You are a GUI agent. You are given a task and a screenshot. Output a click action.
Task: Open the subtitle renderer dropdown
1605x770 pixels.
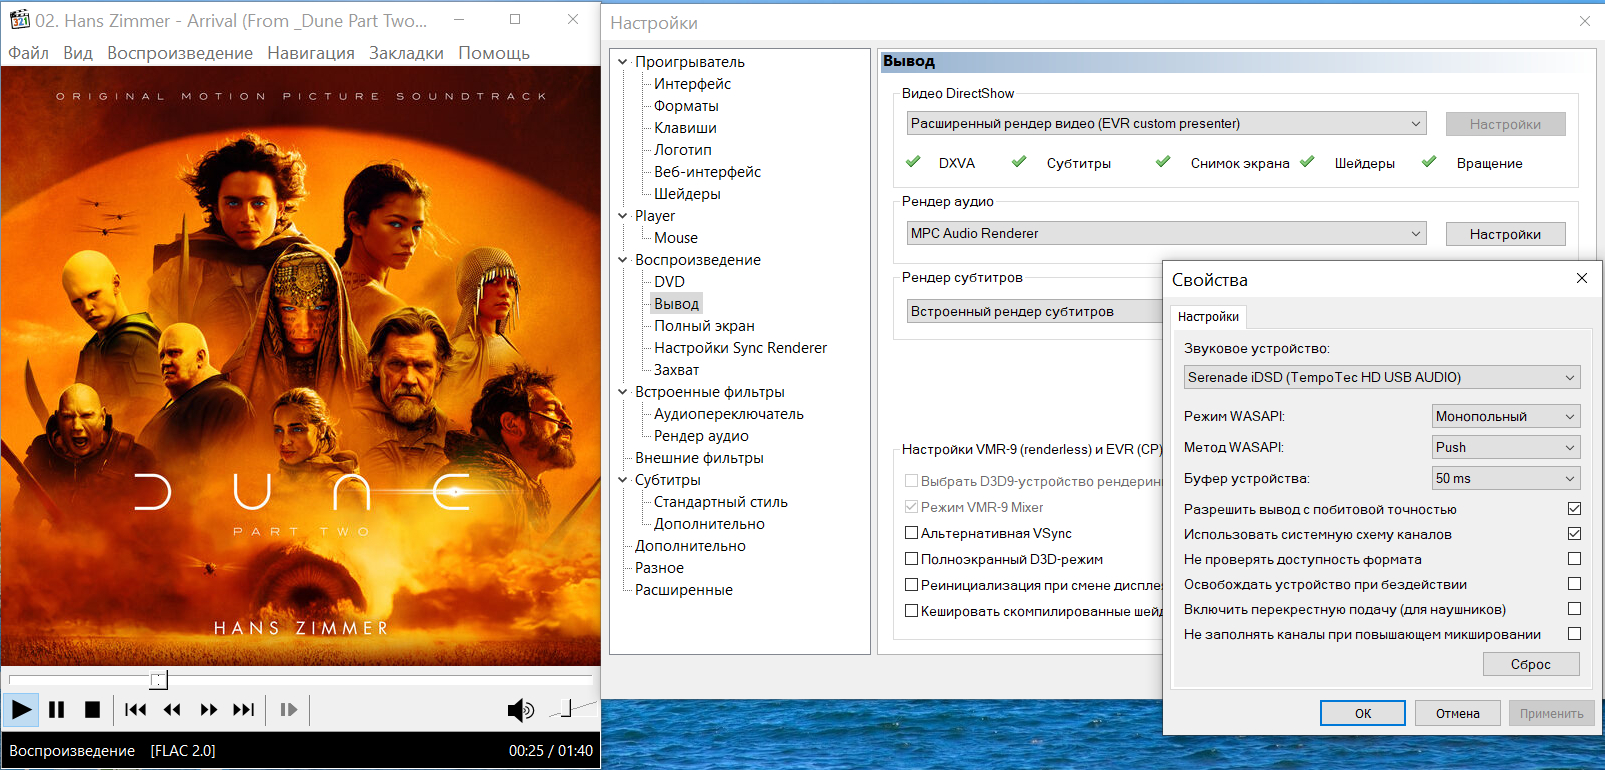tap(1035, 311)
